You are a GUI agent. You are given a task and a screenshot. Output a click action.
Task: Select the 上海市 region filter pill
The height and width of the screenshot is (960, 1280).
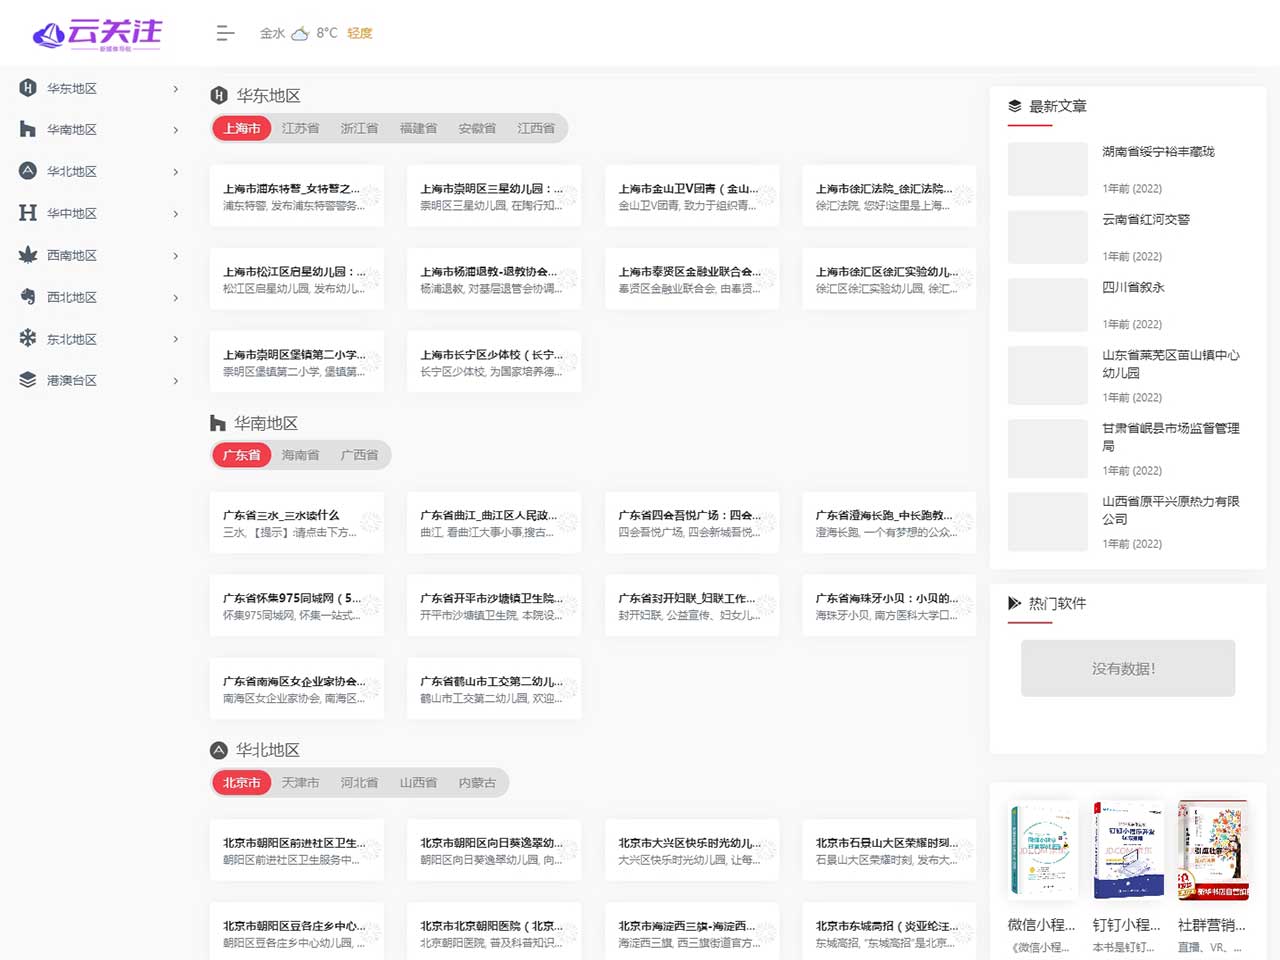240,128
